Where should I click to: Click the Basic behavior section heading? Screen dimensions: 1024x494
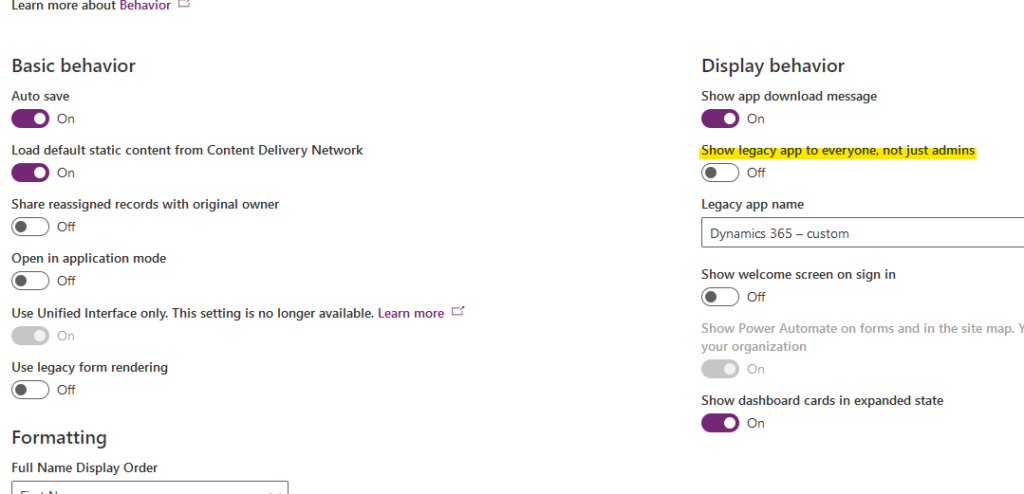click(x=73, y=66)
